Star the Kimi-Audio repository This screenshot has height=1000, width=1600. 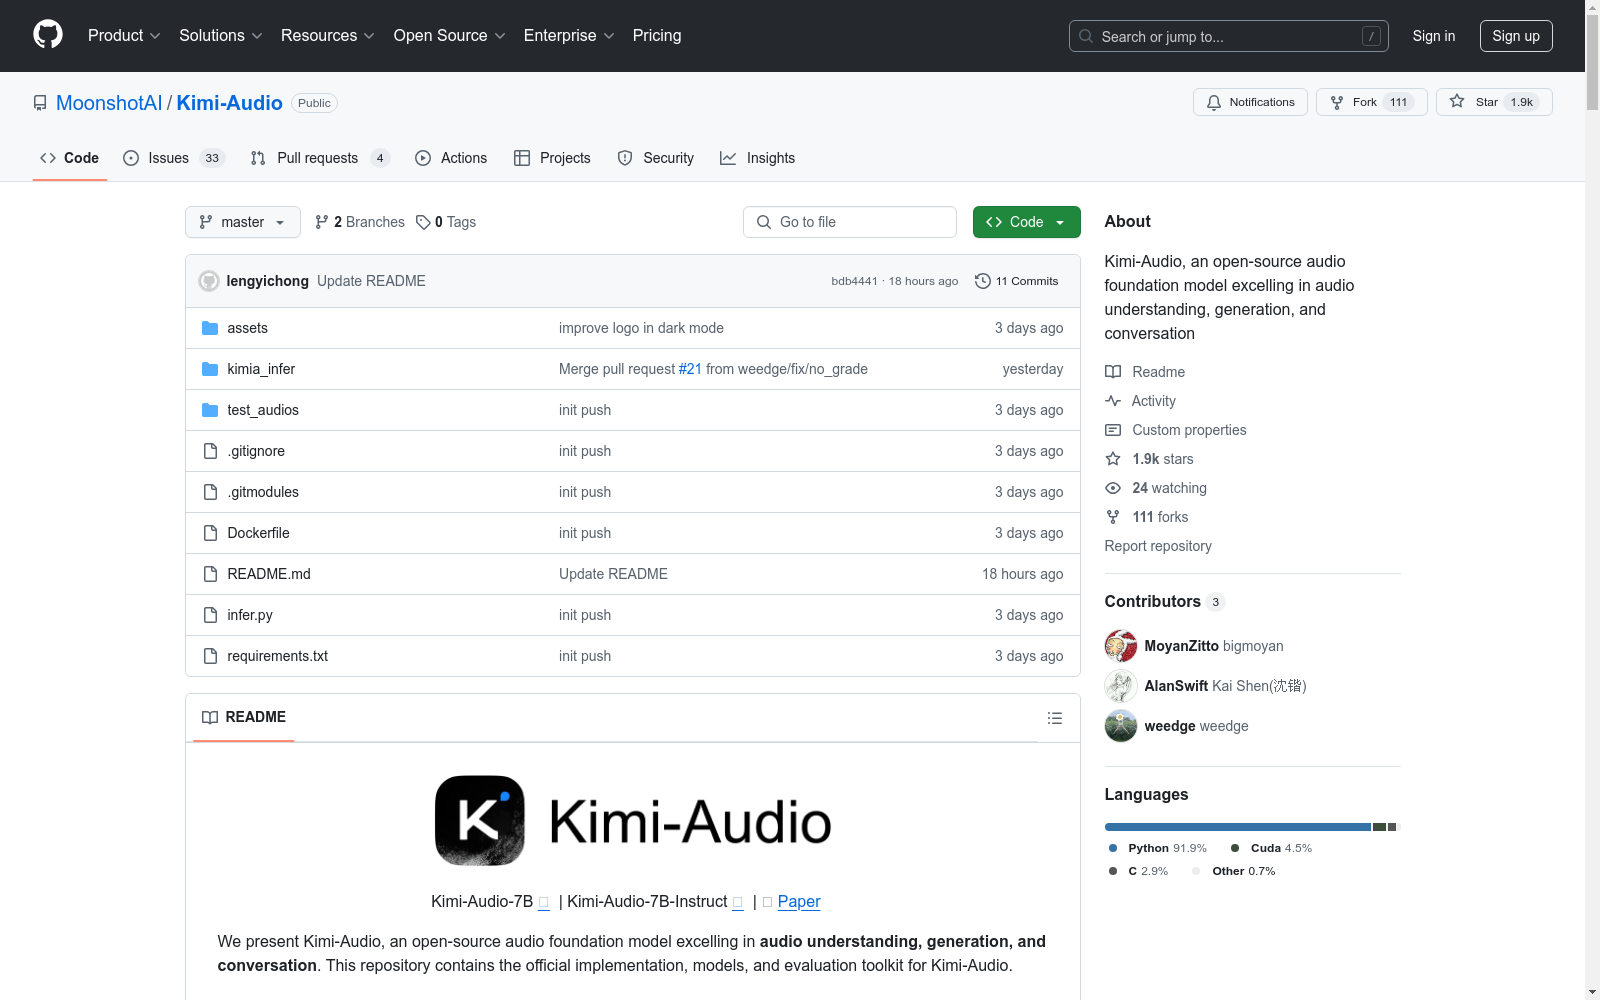pos(1494,102)
